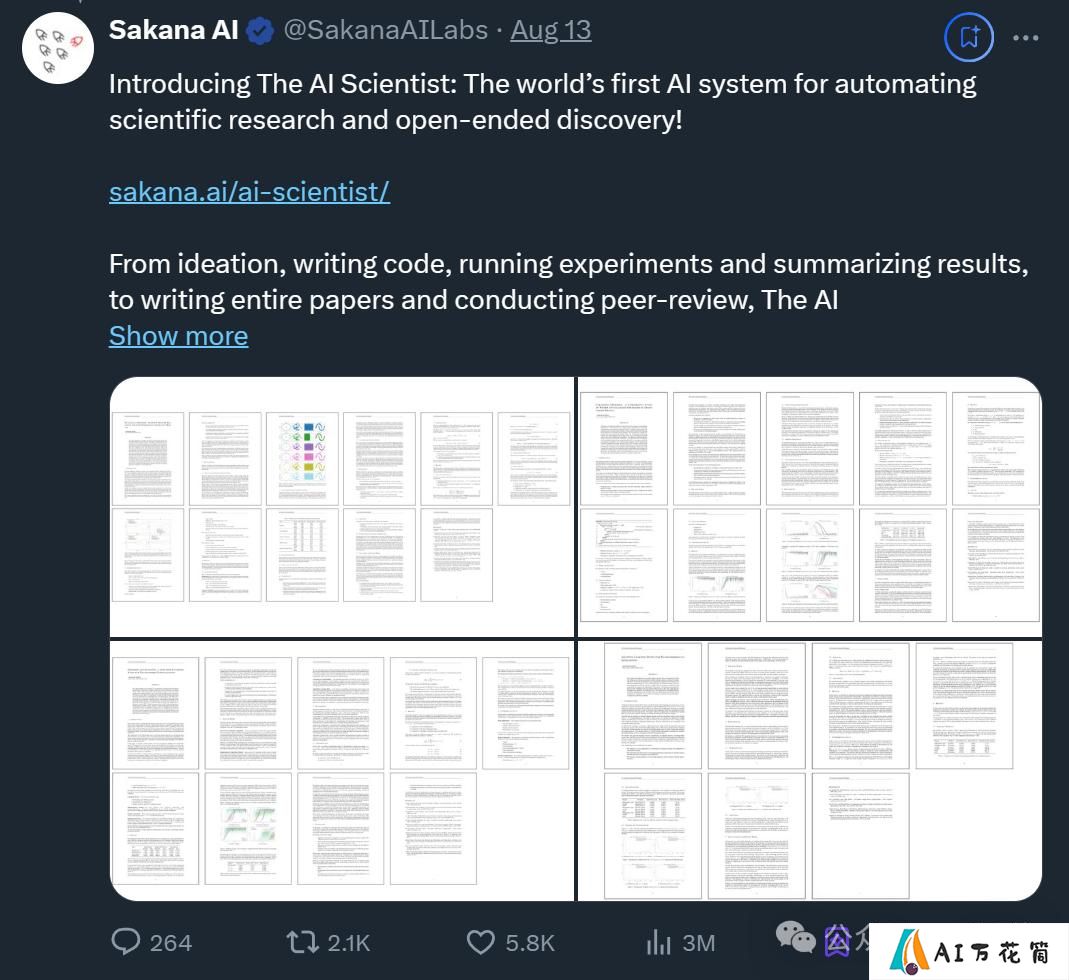Open bottom-left paper thumbnail with green charts

pyautogui.click(x=342, y=771)
